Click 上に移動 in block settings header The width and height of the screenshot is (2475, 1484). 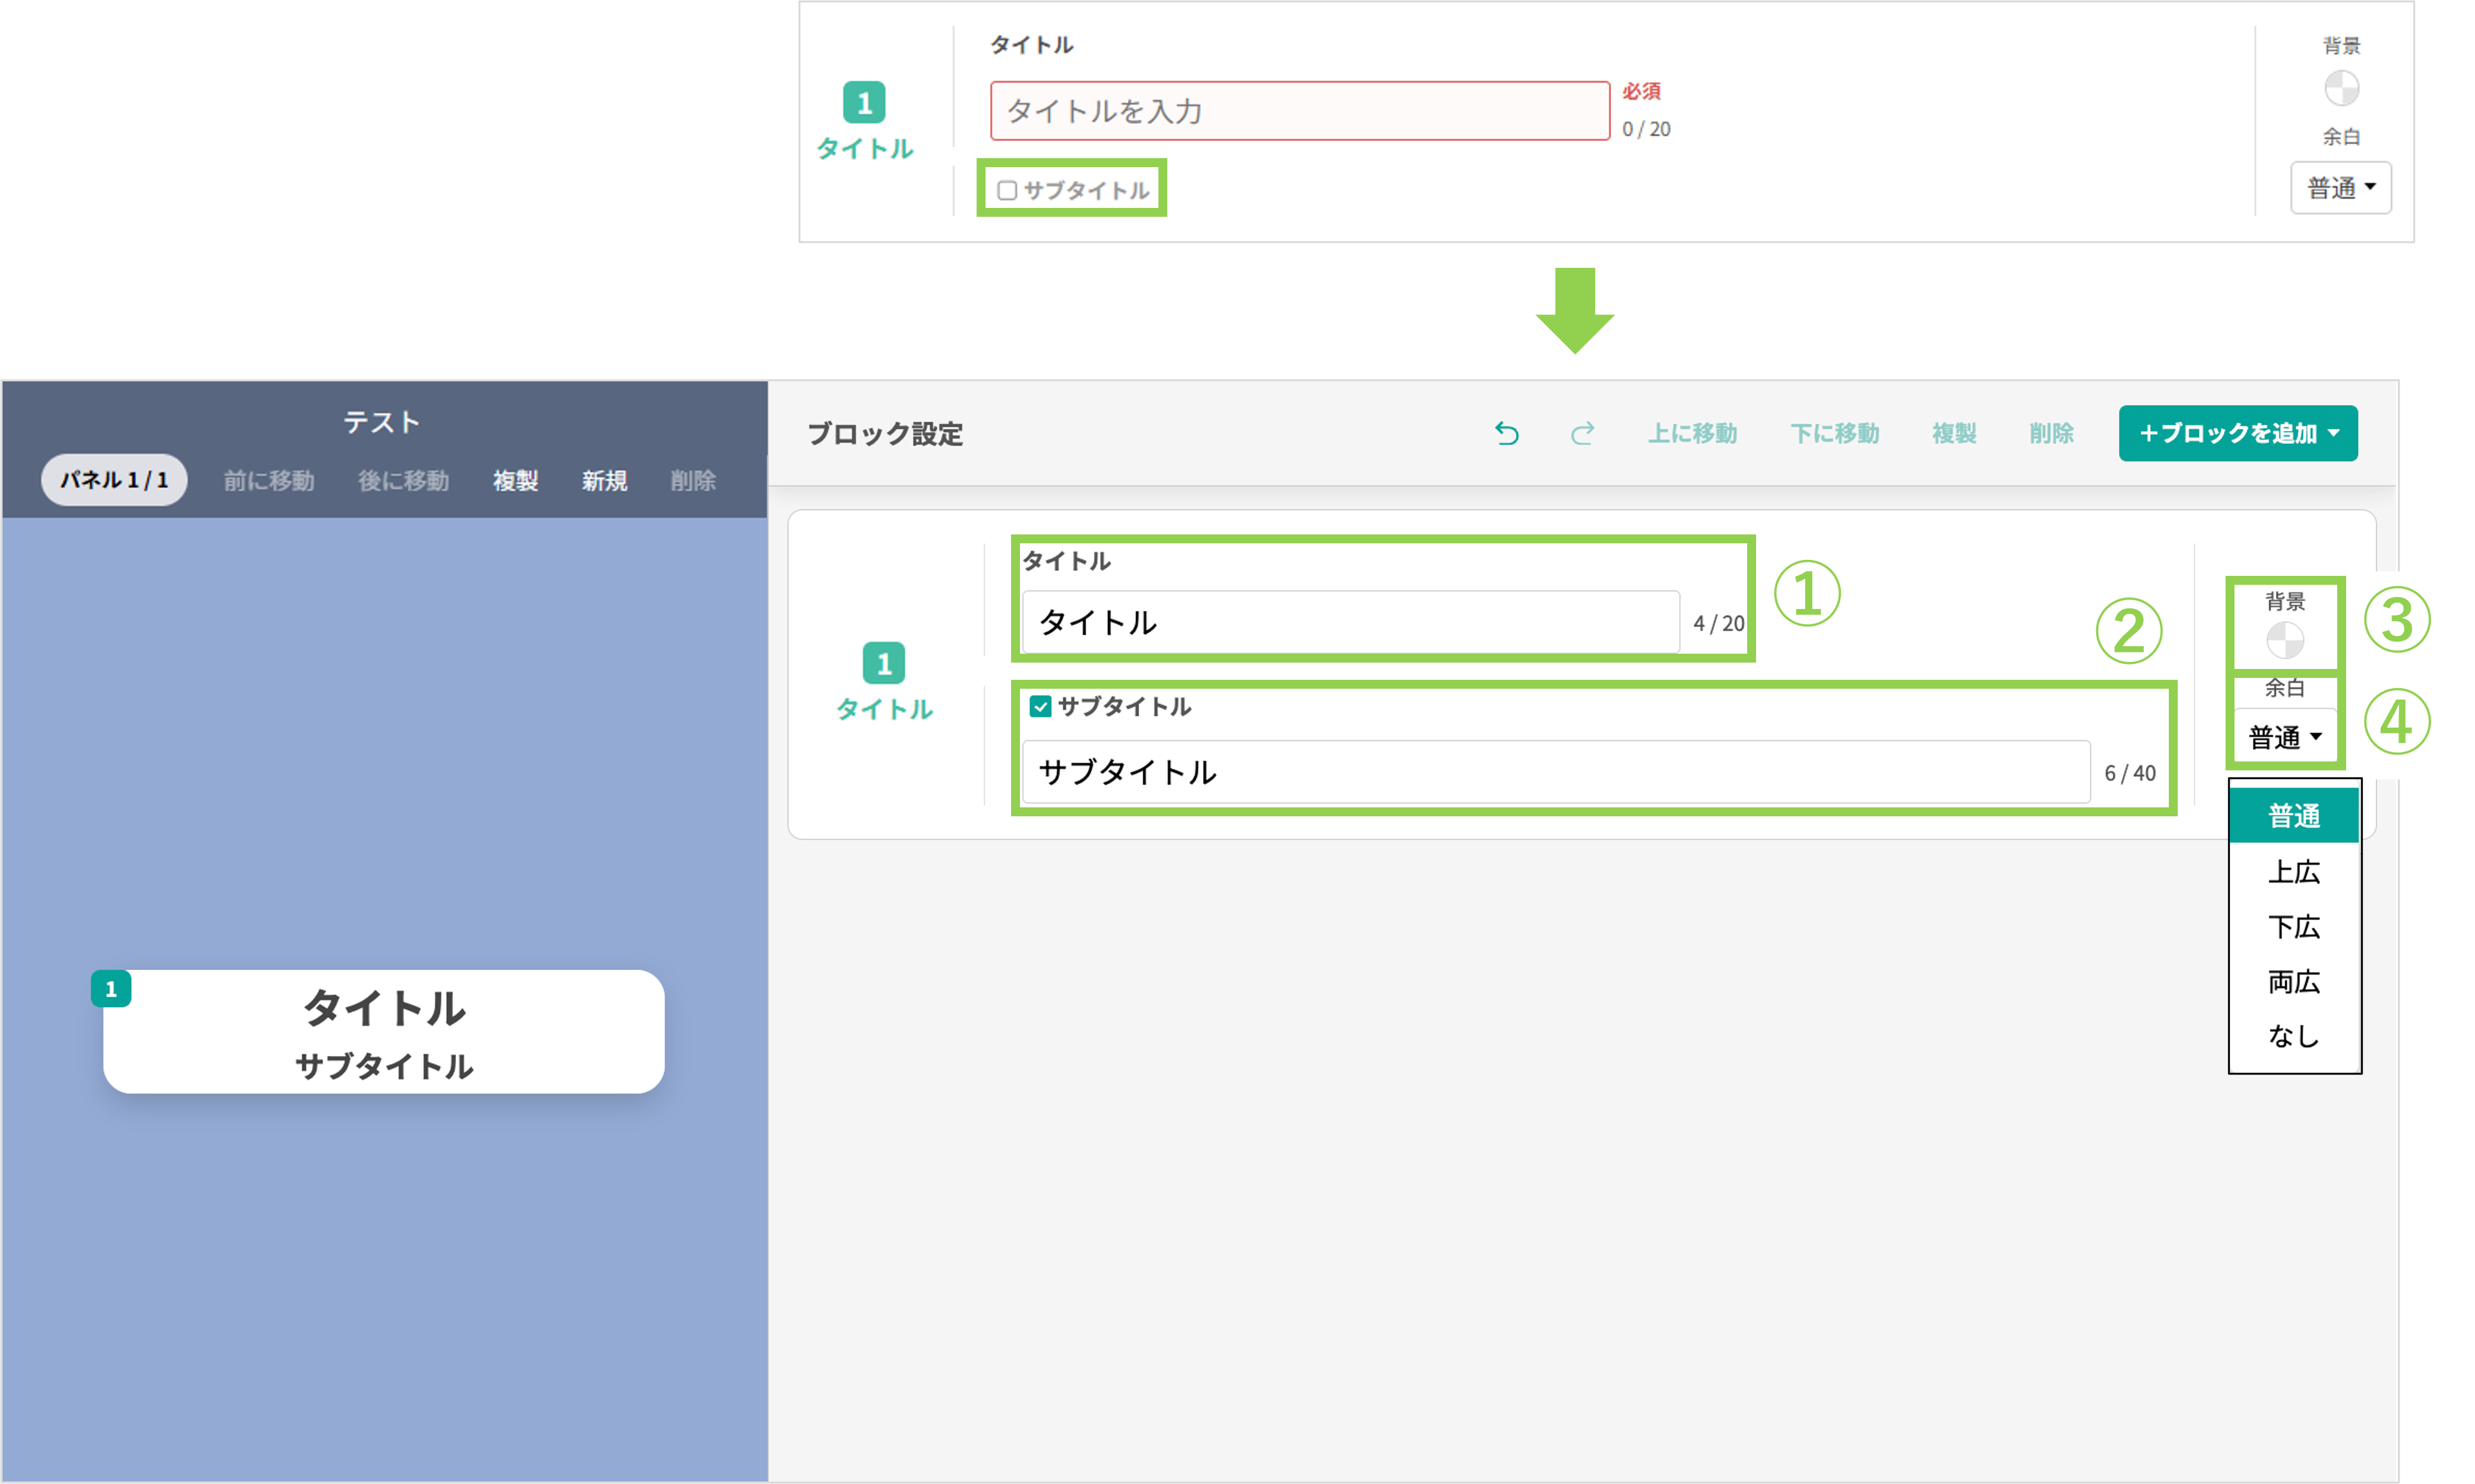pos(1692,433)
